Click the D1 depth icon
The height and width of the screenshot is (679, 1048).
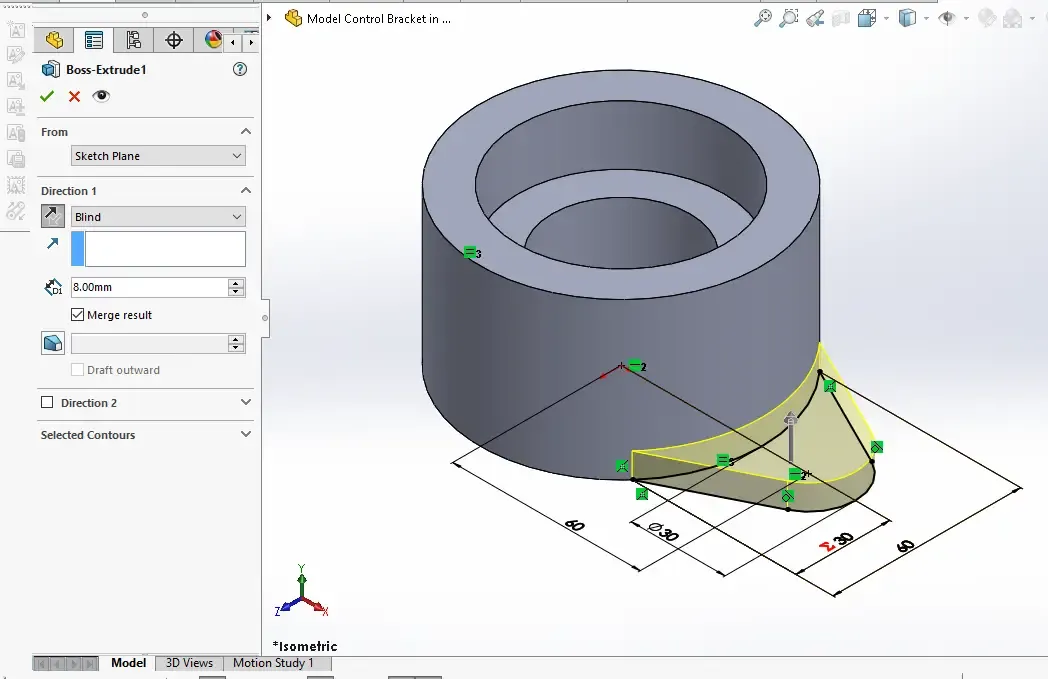(53, 287)
